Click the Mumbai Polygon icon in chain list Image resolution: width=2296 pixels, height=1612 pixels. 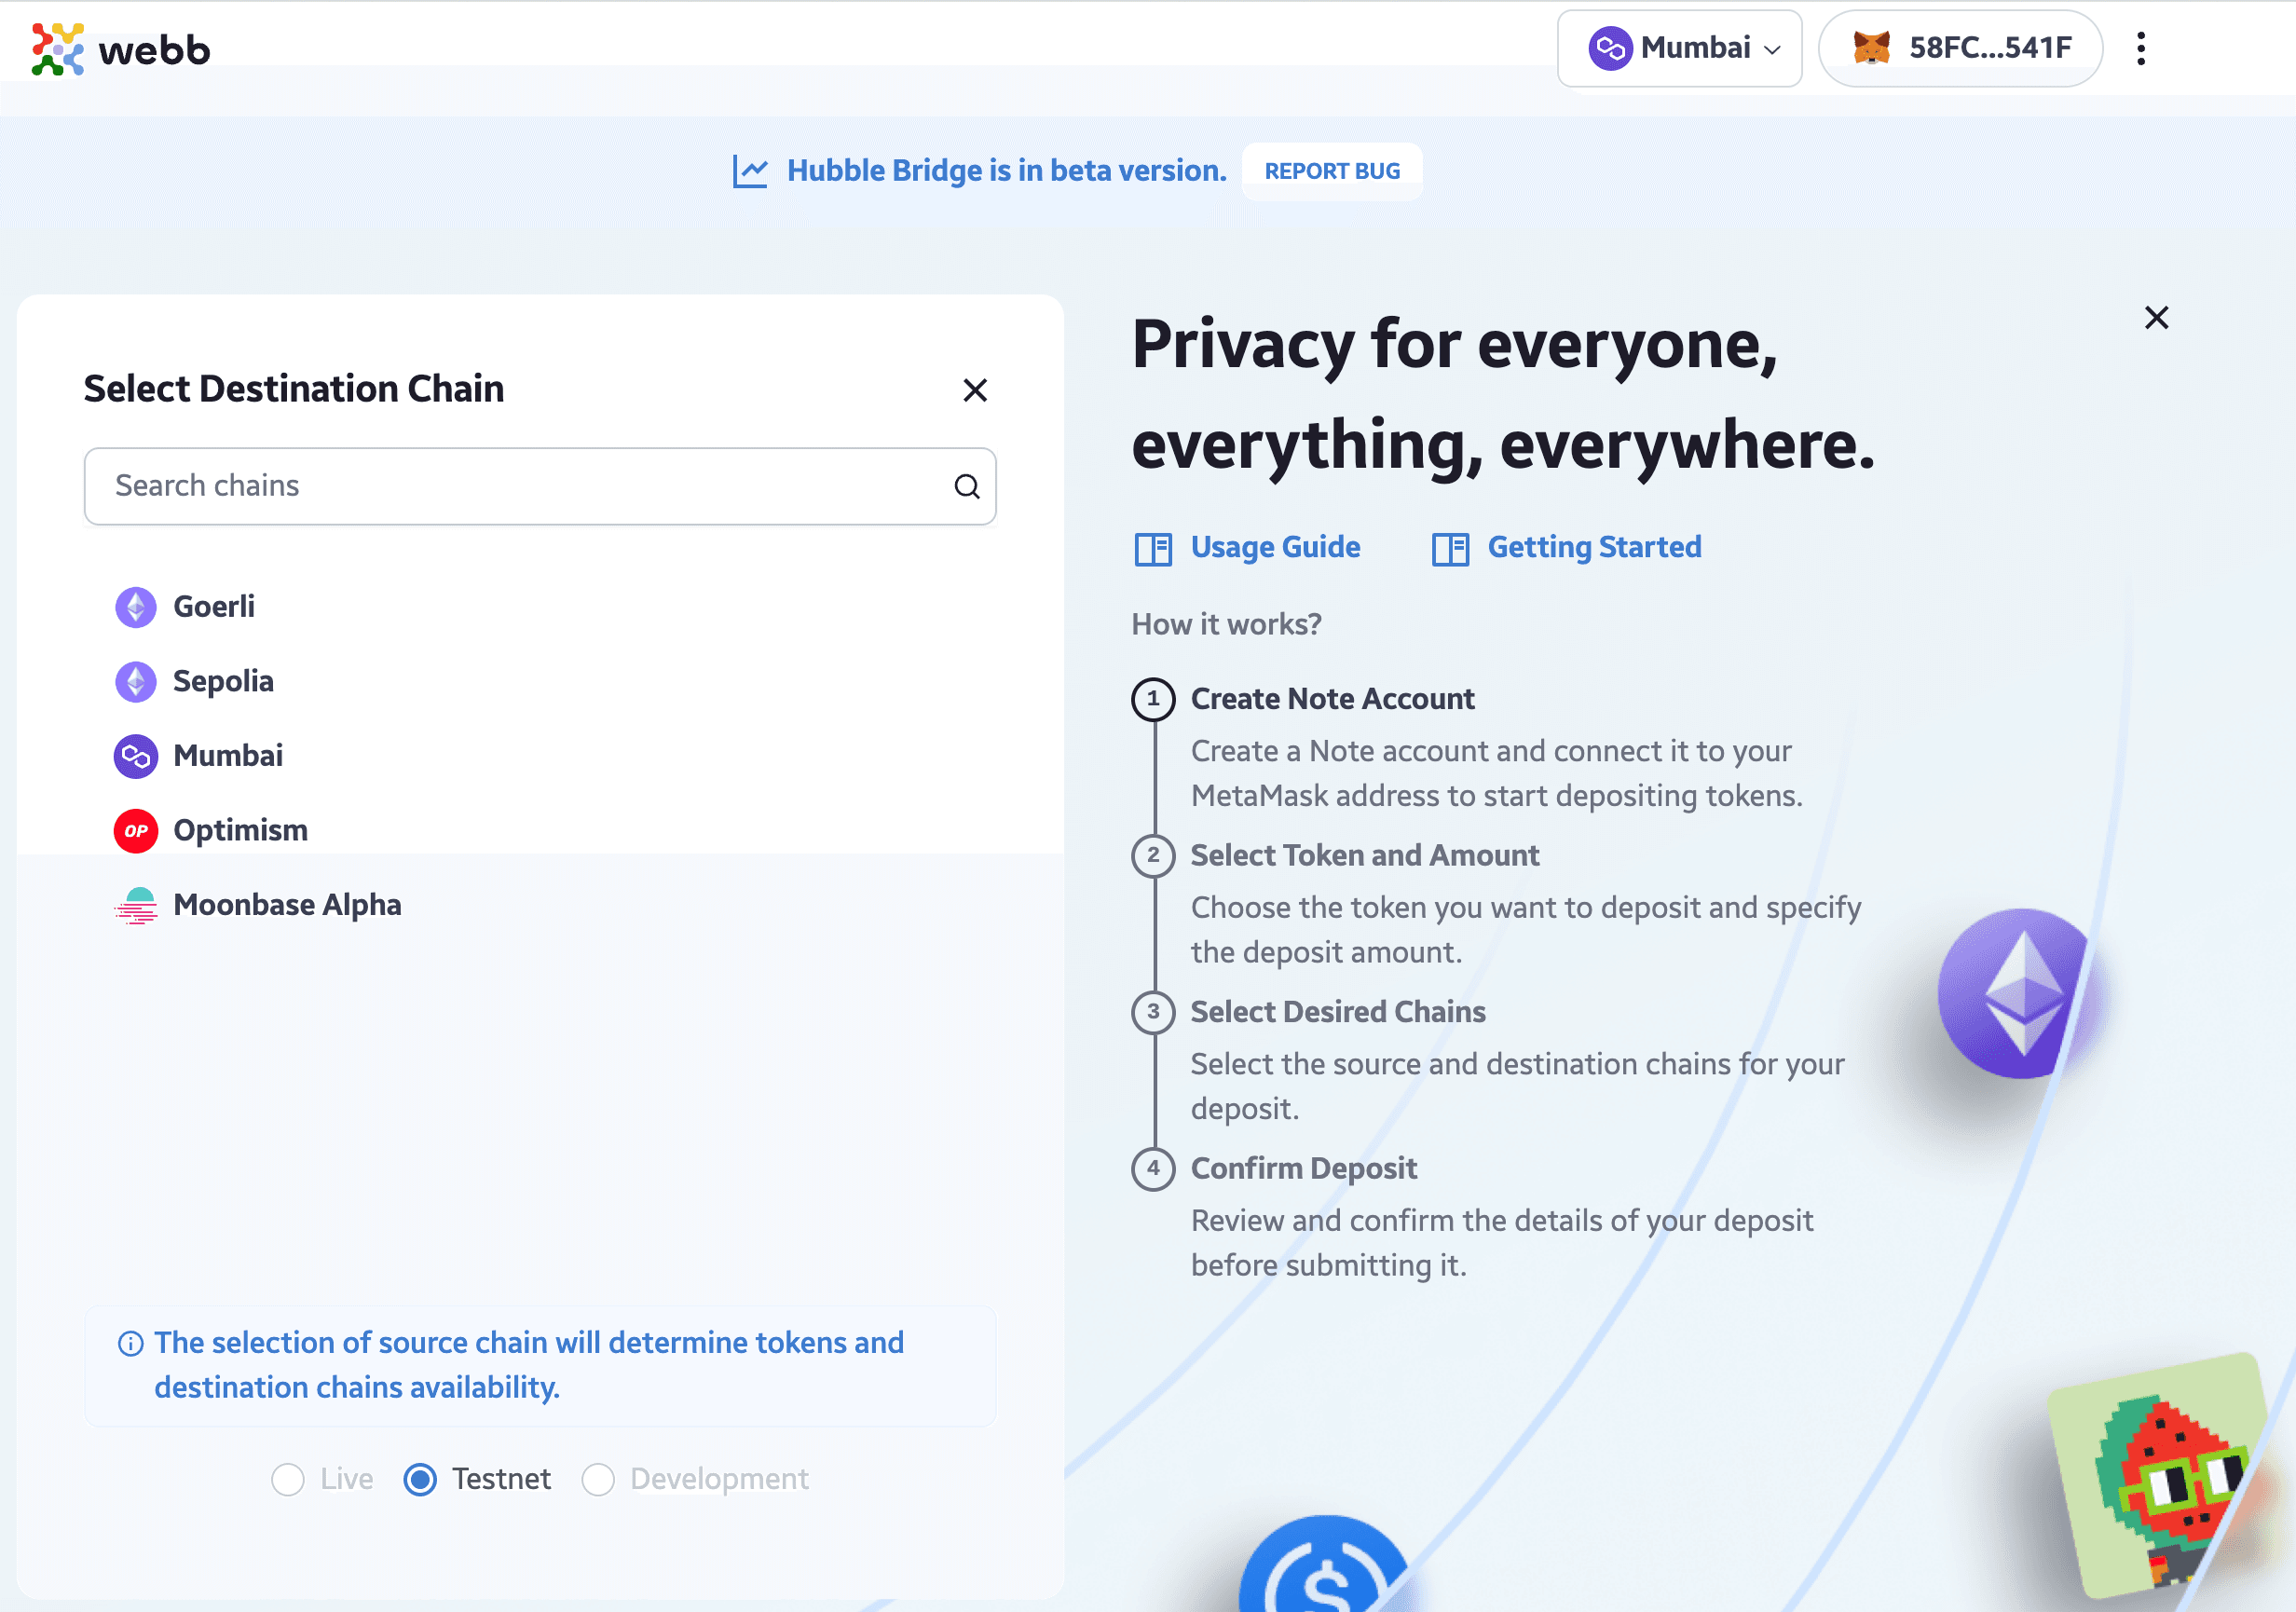136,756
